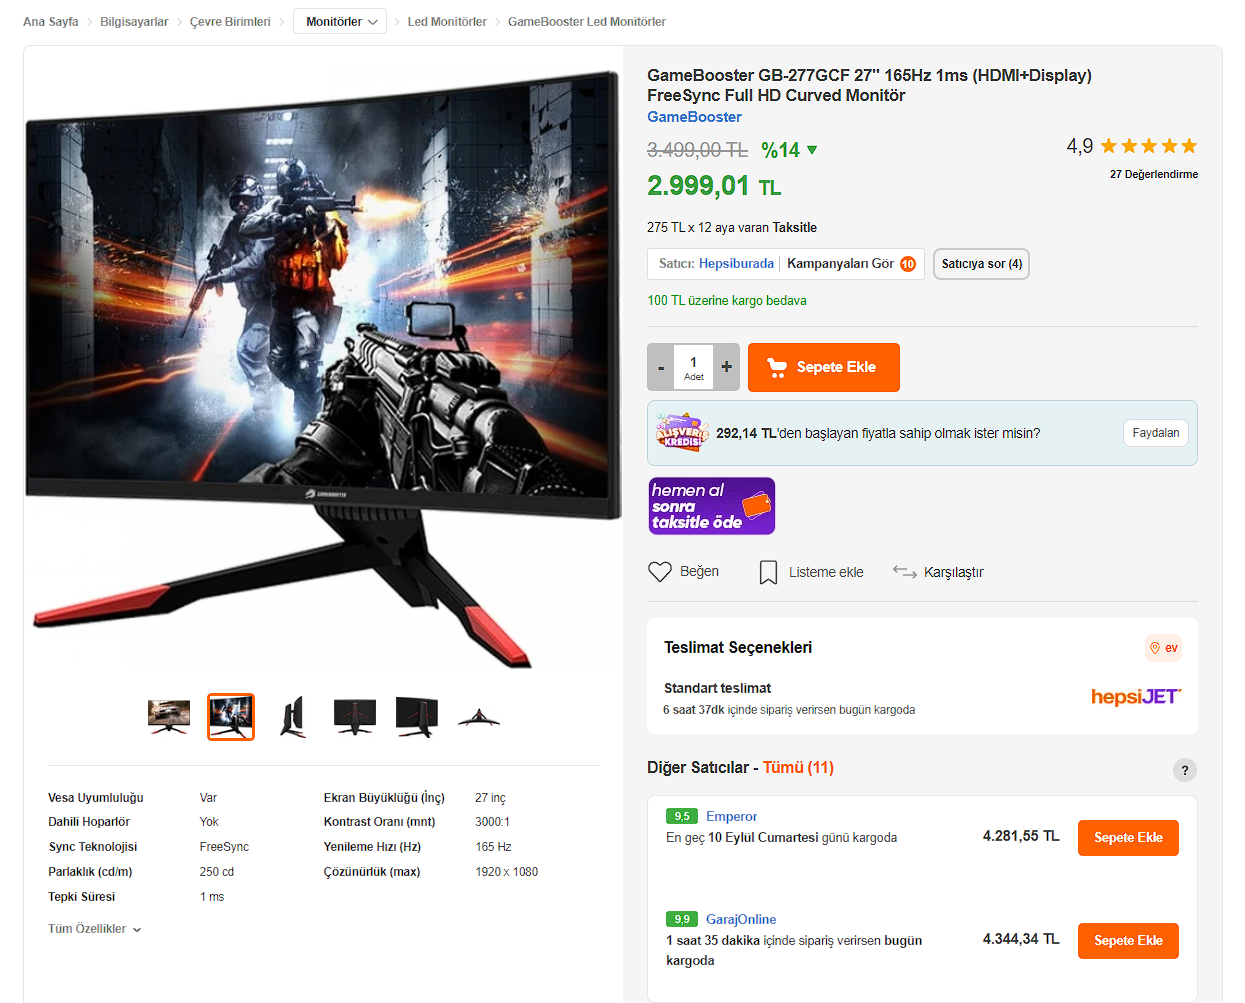This screenshot has height=1003, width=1245.
Task: Click the question mark help icon
Action: (1184, 770)
